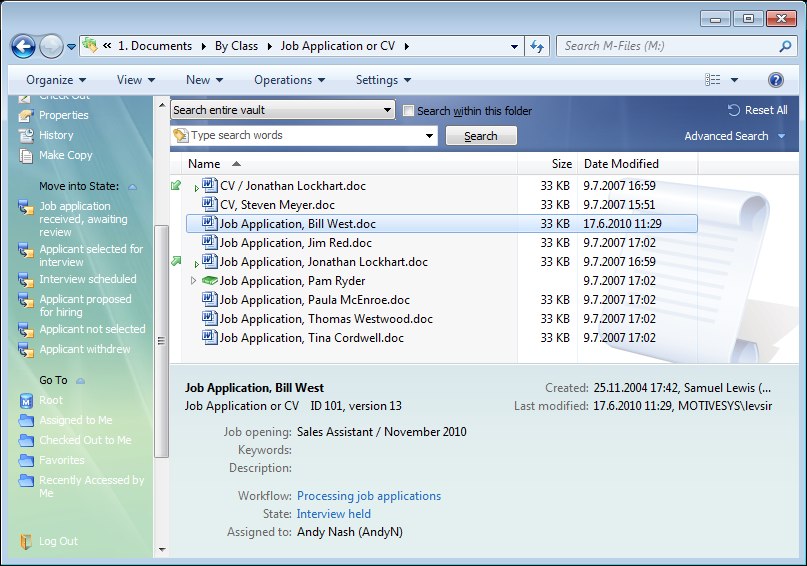Click the Log Out icon in sidebar
This screenshot has height=566, width=807.
click(x=26, y=541)
